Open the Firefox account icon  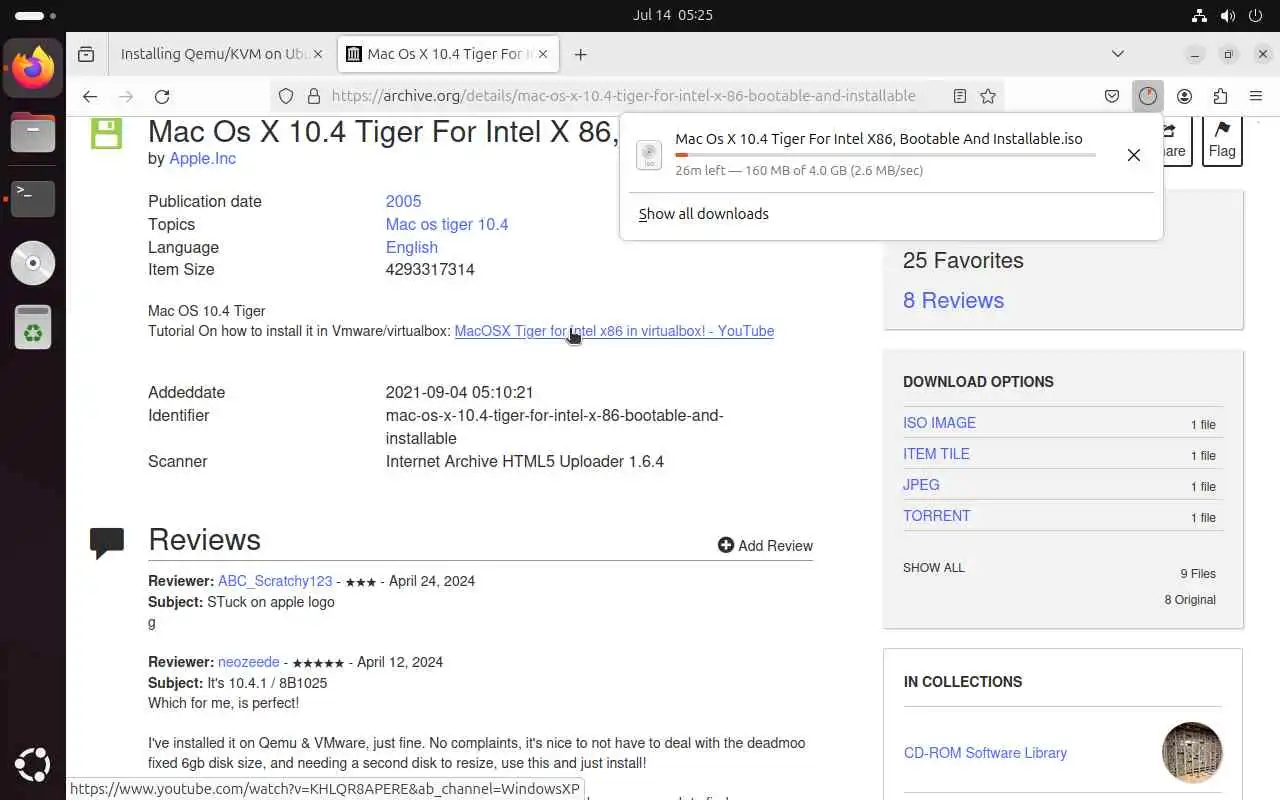1184,96
